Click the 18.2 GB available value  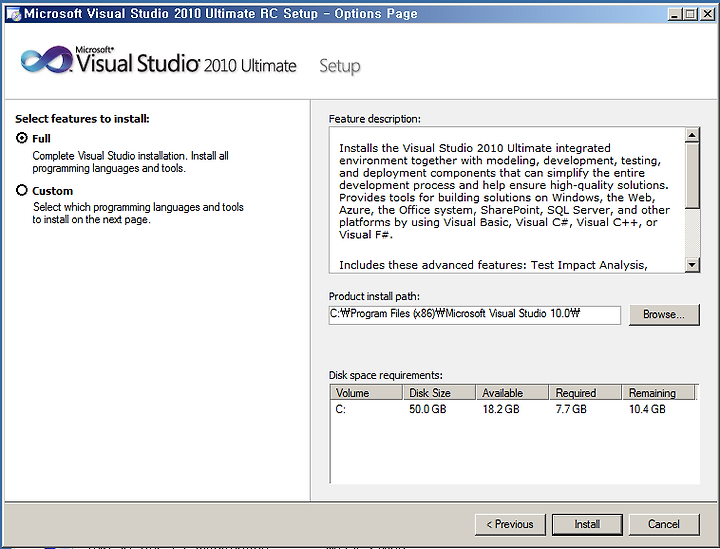pyautogui.click(x=501, y=409)
